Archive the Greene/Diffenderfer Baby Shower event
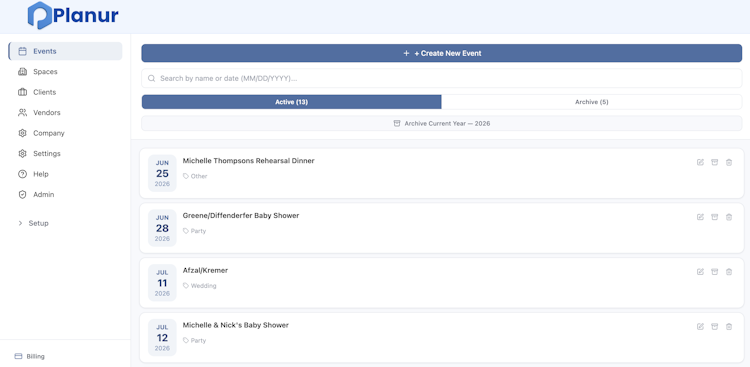This screenshot has width=750, height=367. click(715, 217)
